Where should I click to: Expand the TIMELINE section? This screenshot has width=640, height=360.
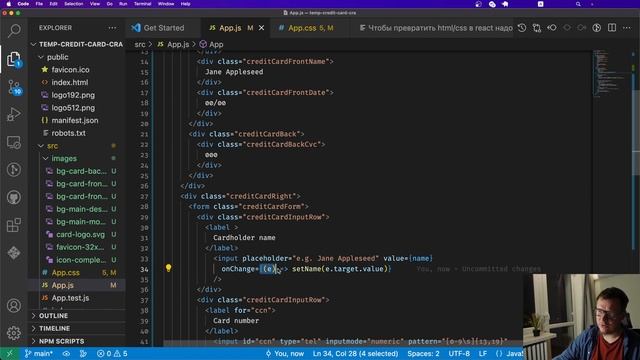(77, 329)
